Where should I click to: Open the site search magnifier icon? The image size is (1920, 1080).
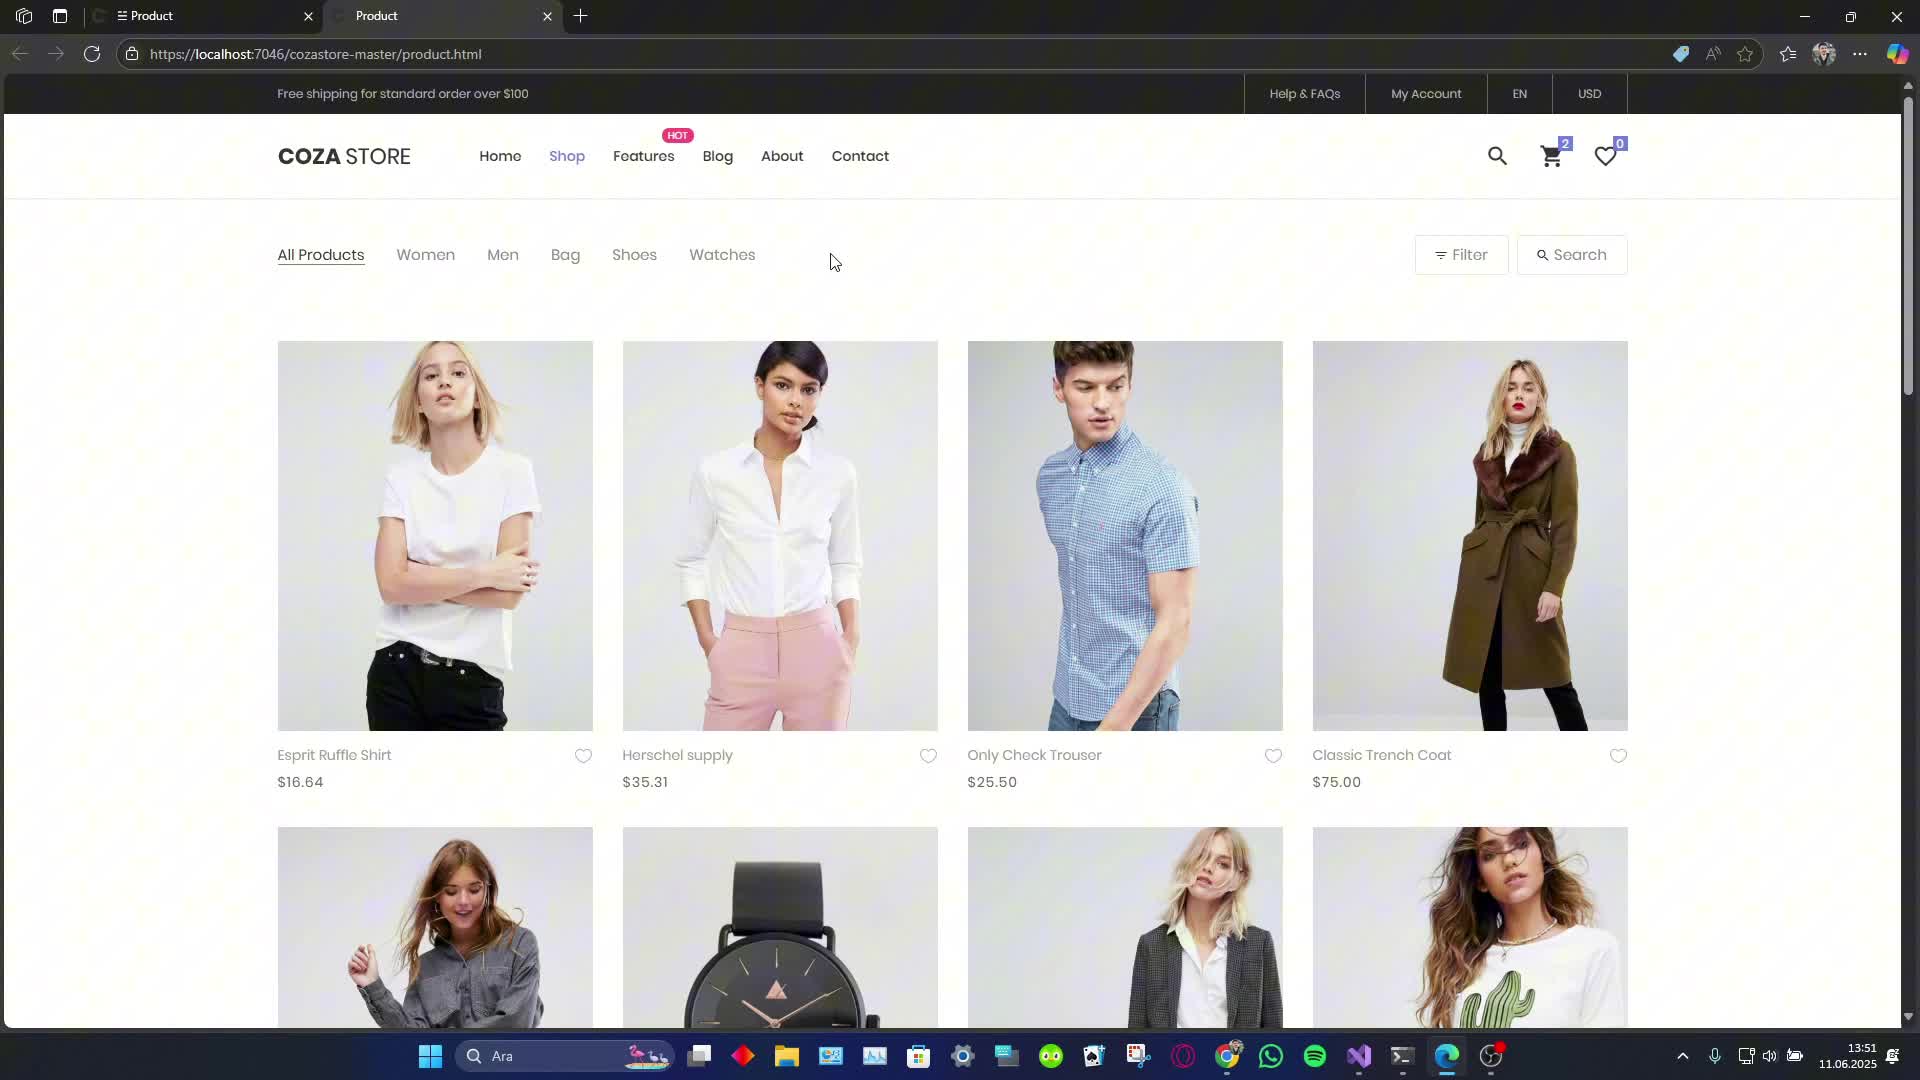point(1497,156)
